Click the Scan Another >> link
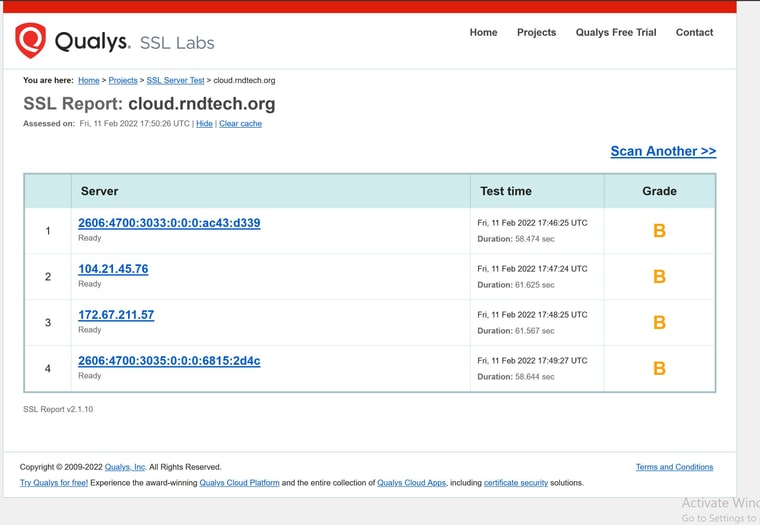Viewport: 760px width, 525px height. click(x=663, y=151)
